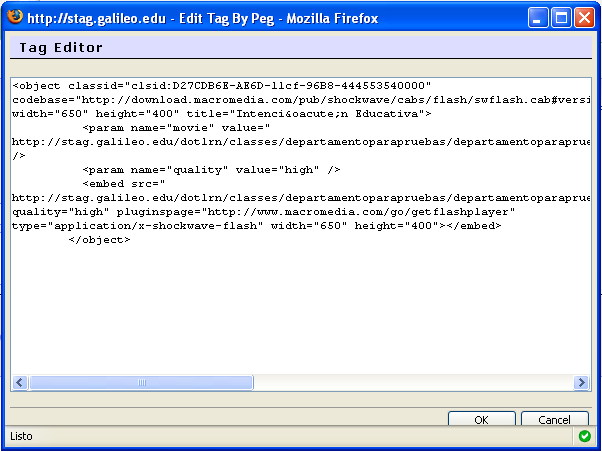The image size is (602, 452).
Task: Click the text 'param name="quality" value="high"'
Action: coord(204,170)
